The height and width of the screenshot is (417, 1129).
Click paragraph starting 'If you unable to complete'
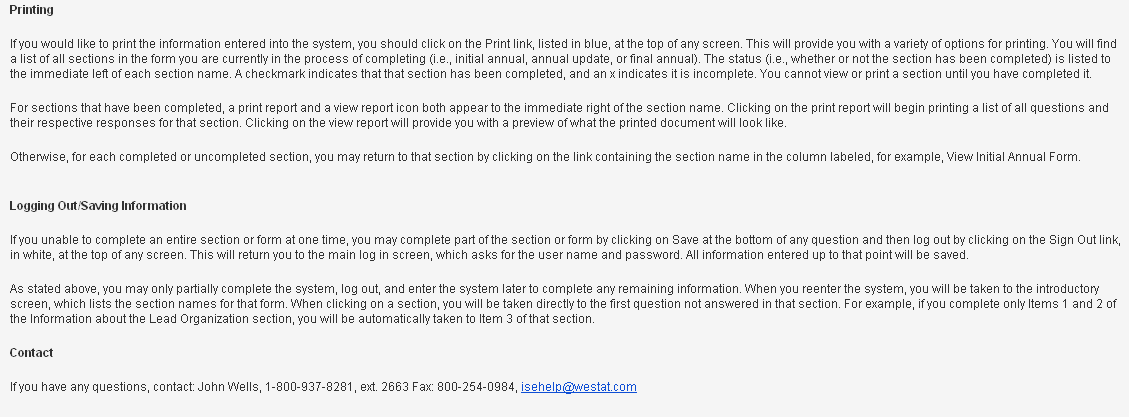(565, 248)
